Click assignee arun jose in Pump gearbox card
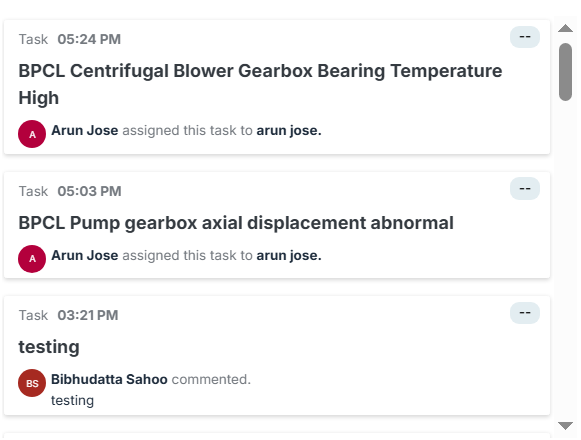Viewport: 581px width, 440px height. click(x=289, y=255)
